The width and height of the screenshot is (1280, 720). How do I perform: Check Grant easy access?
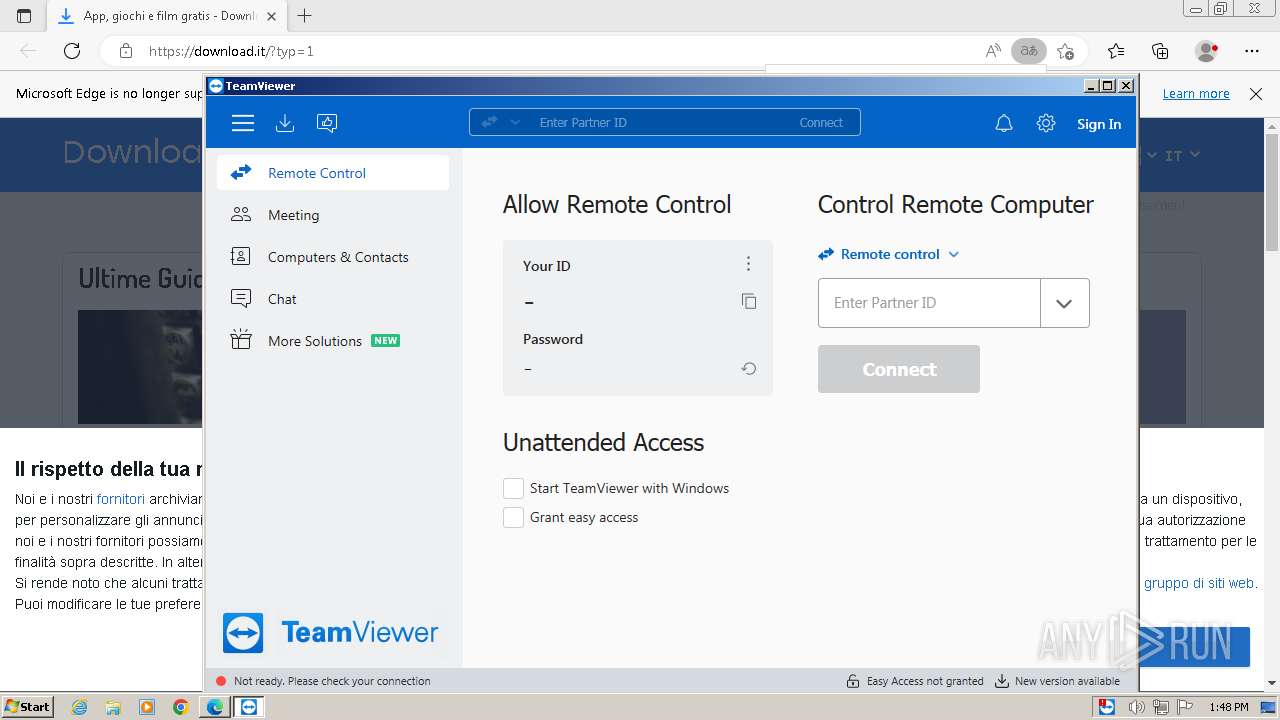pyautogui.click(x=513, y=517)
